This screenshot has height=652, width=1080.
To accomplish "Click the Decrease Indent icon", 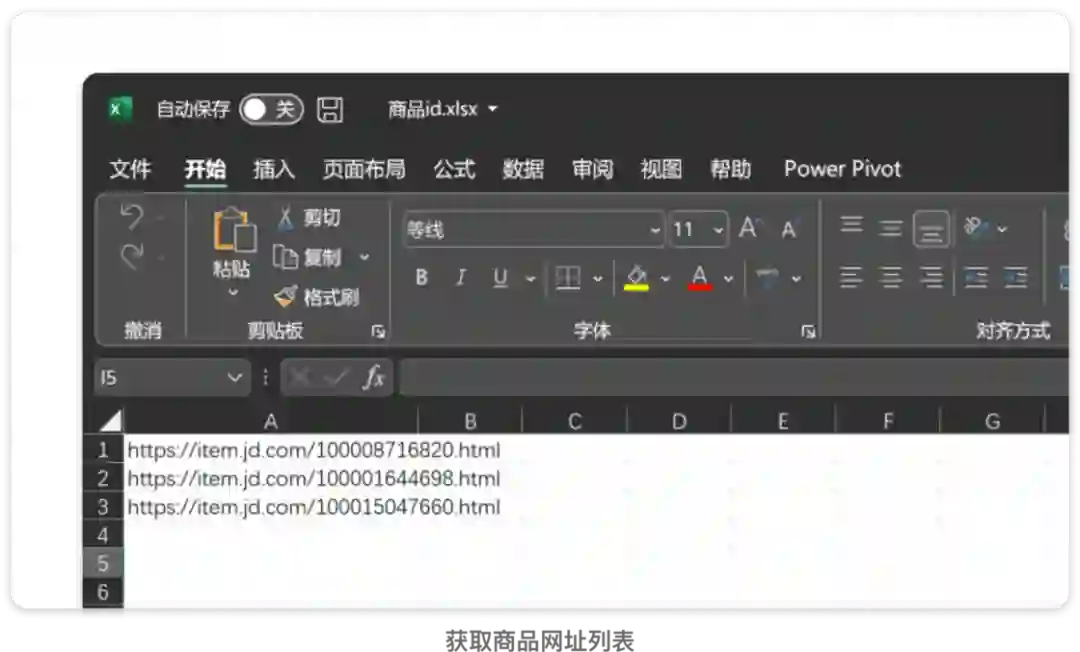I will pos(976,277).
